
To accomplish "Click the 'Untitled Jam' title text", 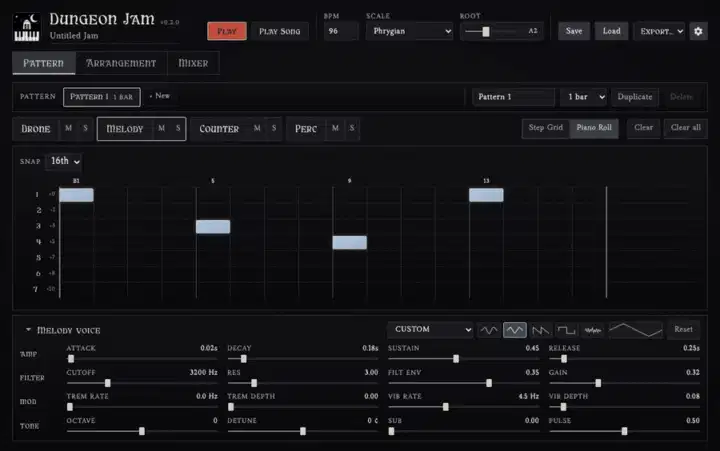I will (x=74, y=36).
